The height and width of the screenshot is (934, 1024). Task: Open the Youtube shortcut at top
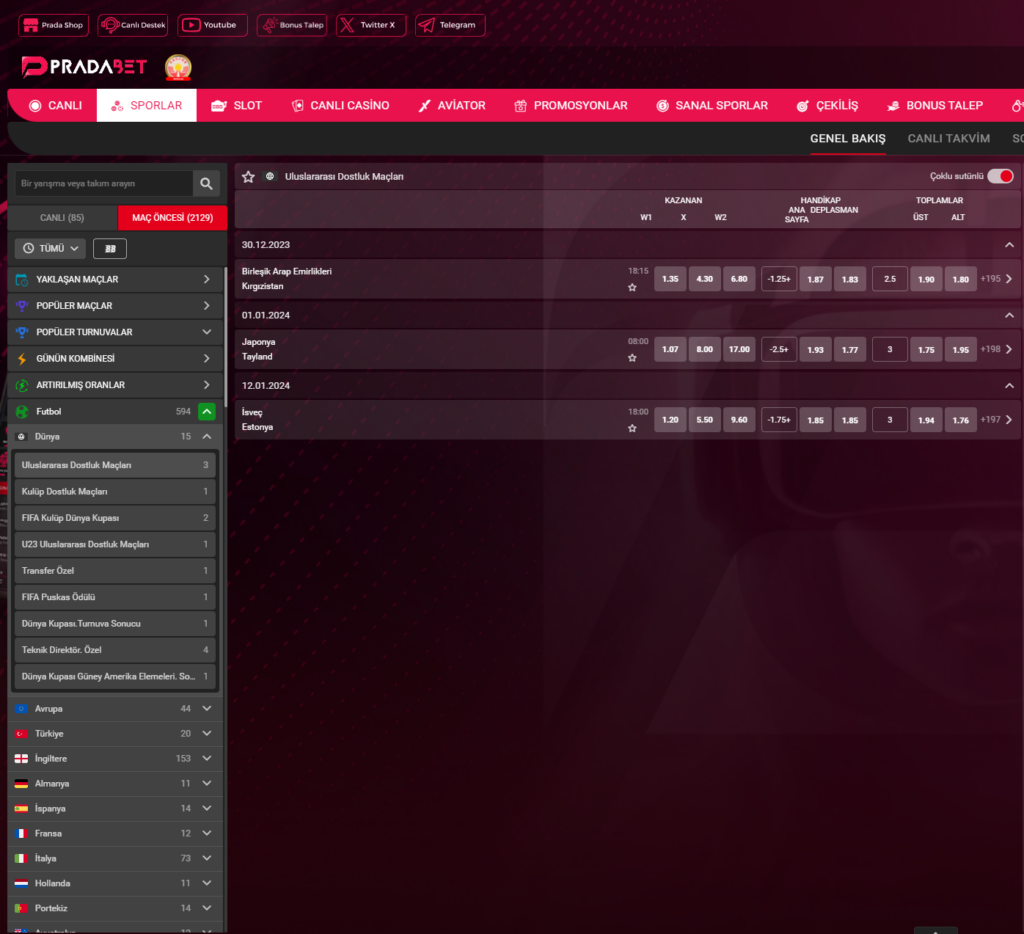click(x=212, y=25)
